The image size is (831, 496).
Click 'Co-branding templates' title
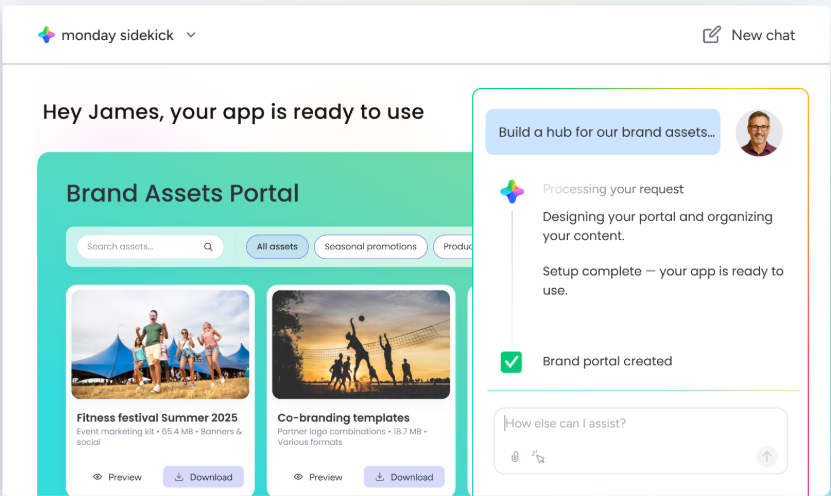[x=343, y=418]
